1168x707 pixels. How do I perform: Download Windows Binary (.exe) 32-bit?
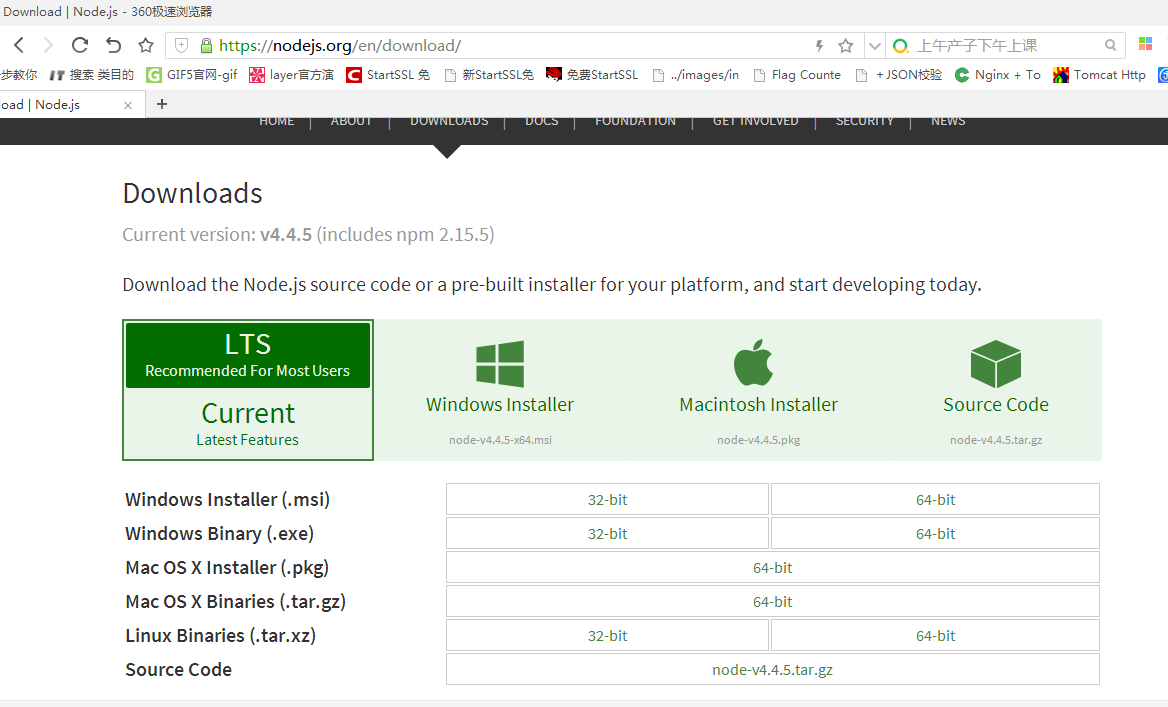point(607,533)
